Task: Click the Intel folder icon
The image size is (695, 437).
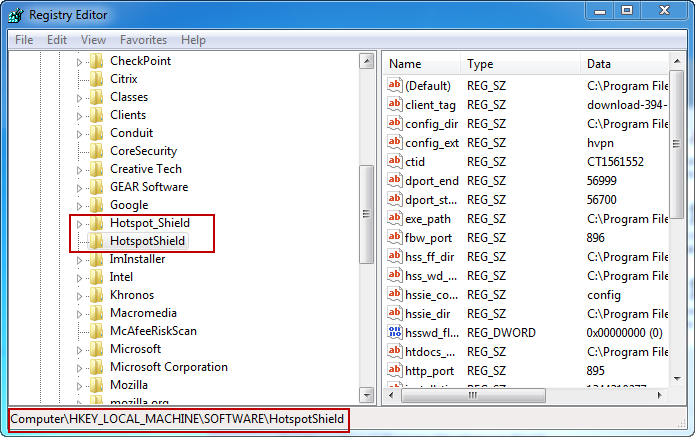Action: click(97, 277)
